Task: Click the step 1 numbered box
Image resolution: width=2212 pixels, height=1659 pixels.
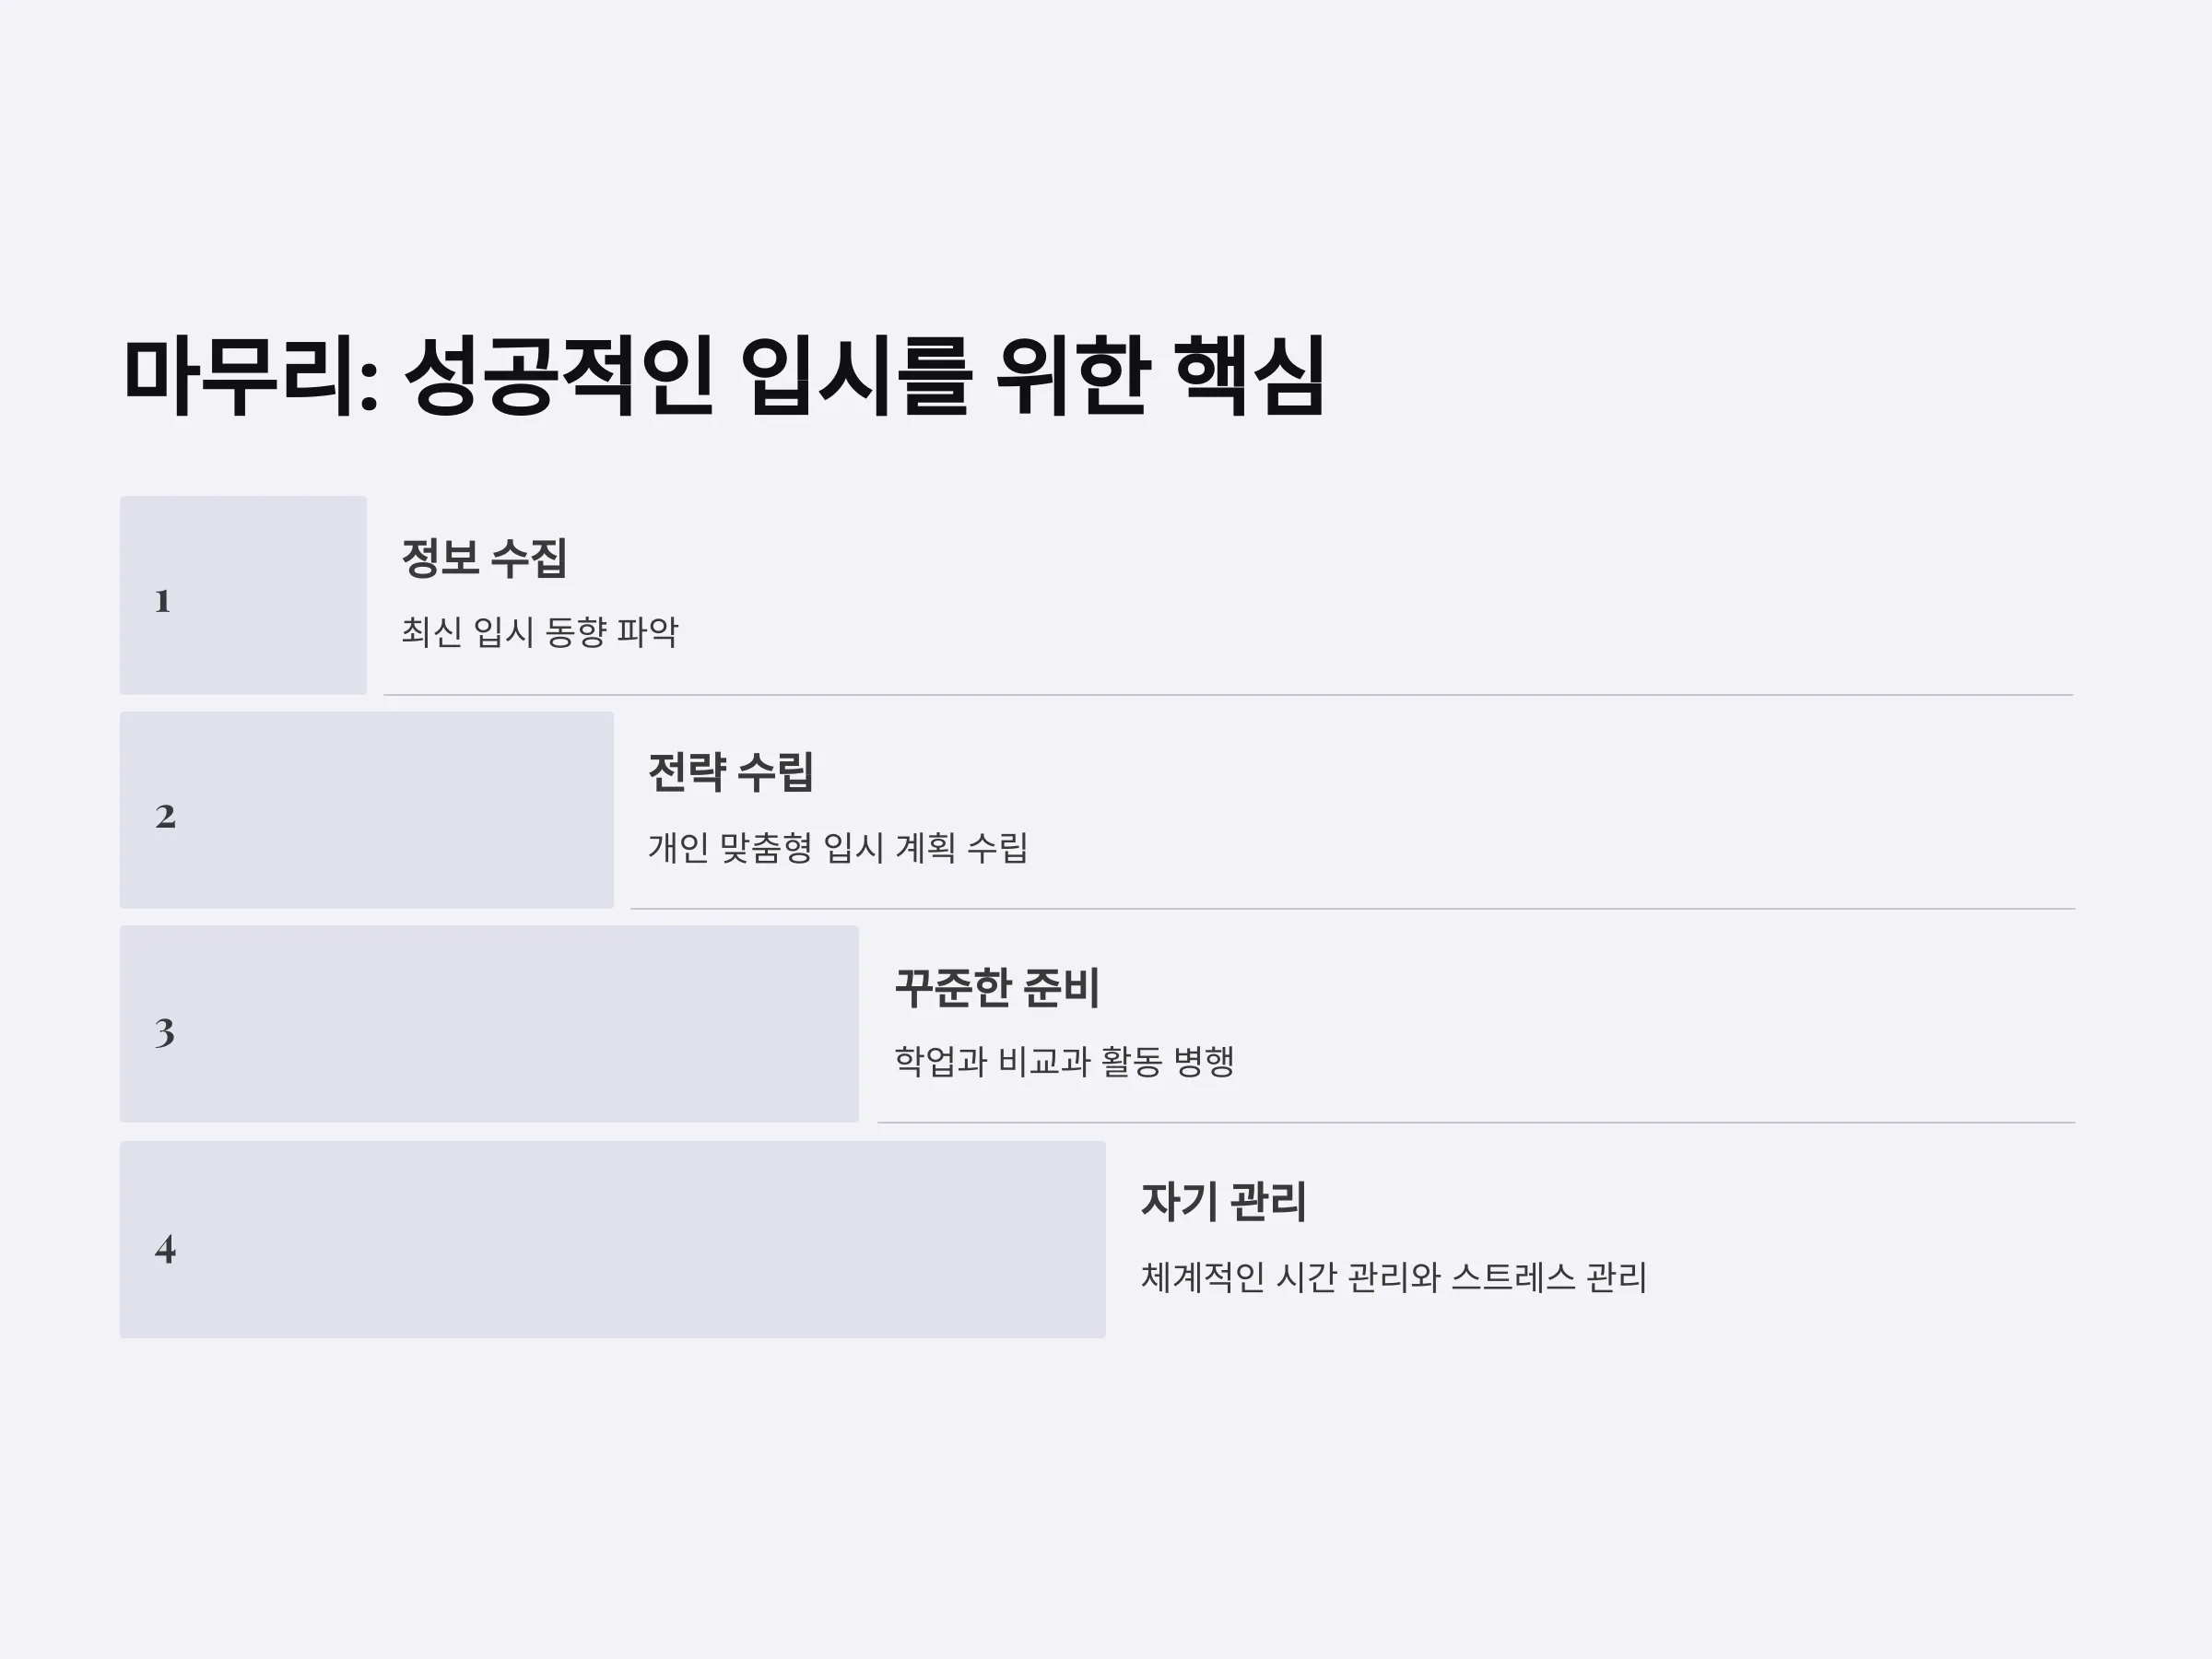Action: [x=243, y=595]
